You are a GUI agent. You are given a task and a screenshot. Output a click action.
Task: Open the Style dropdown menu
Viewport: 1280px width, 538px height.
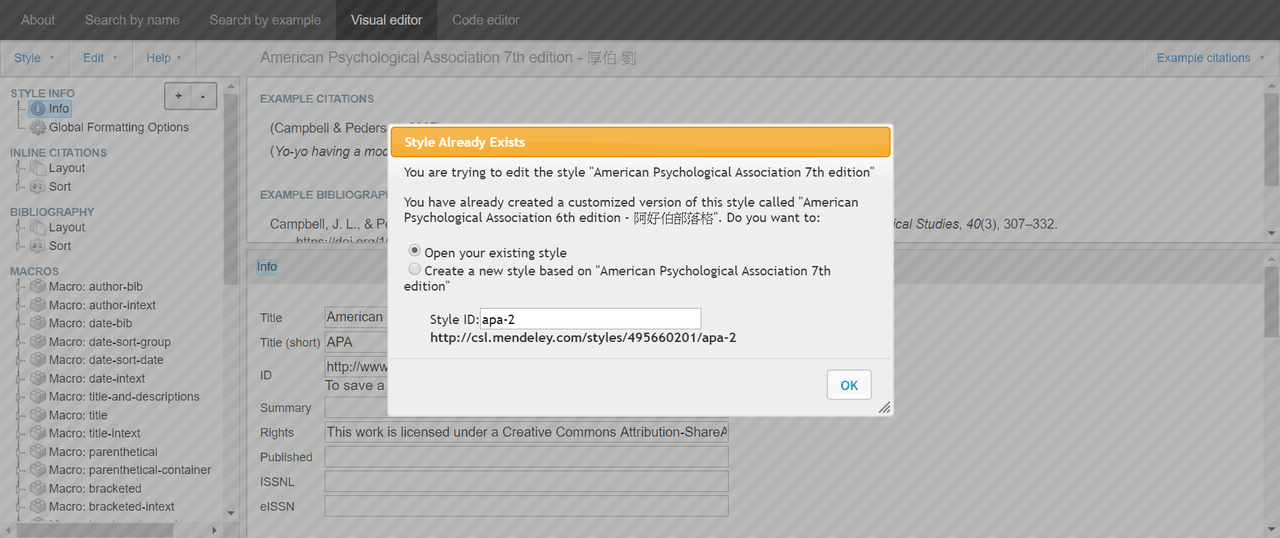pyautogui.click(x=34, y=58)
